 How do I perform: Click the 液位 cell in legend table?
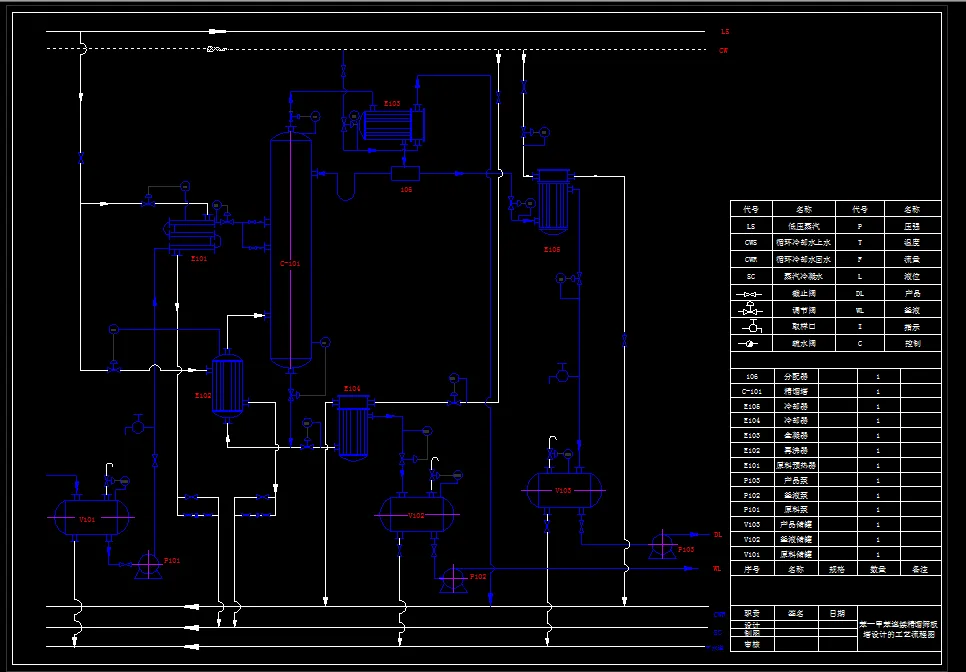[912, 277]
